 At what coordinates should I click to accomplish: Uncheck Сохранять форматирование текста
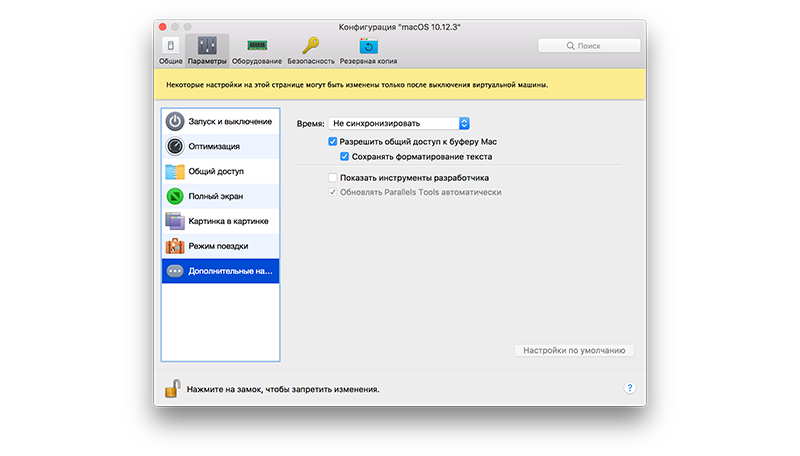pyautogui.click(x=345, y=156)
